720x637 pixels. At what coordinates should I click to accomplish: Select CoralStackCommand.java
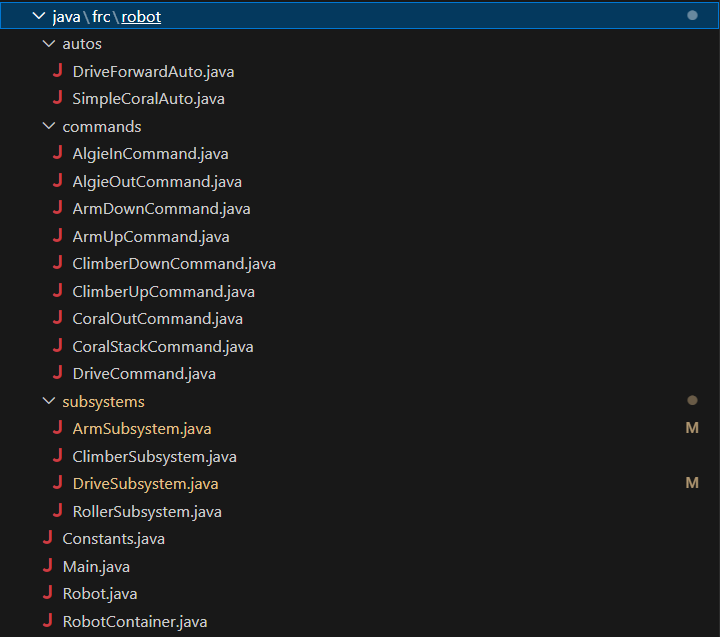pos(162,346)
